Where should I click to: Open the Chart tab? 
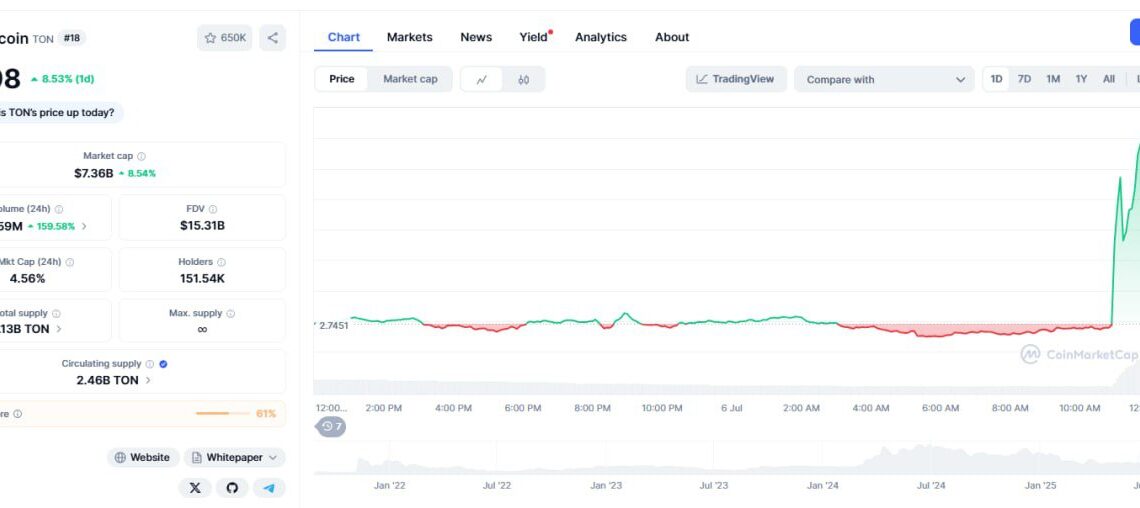tap(344, 37)
